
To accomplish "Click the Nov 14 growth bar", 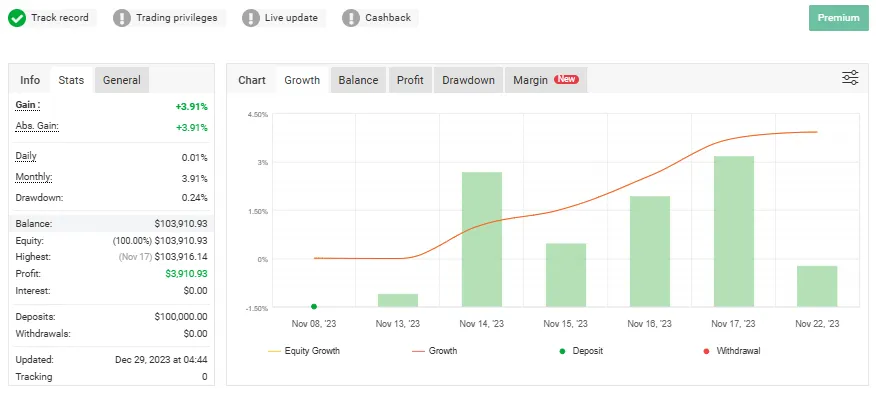I will [x=482, y=239].
